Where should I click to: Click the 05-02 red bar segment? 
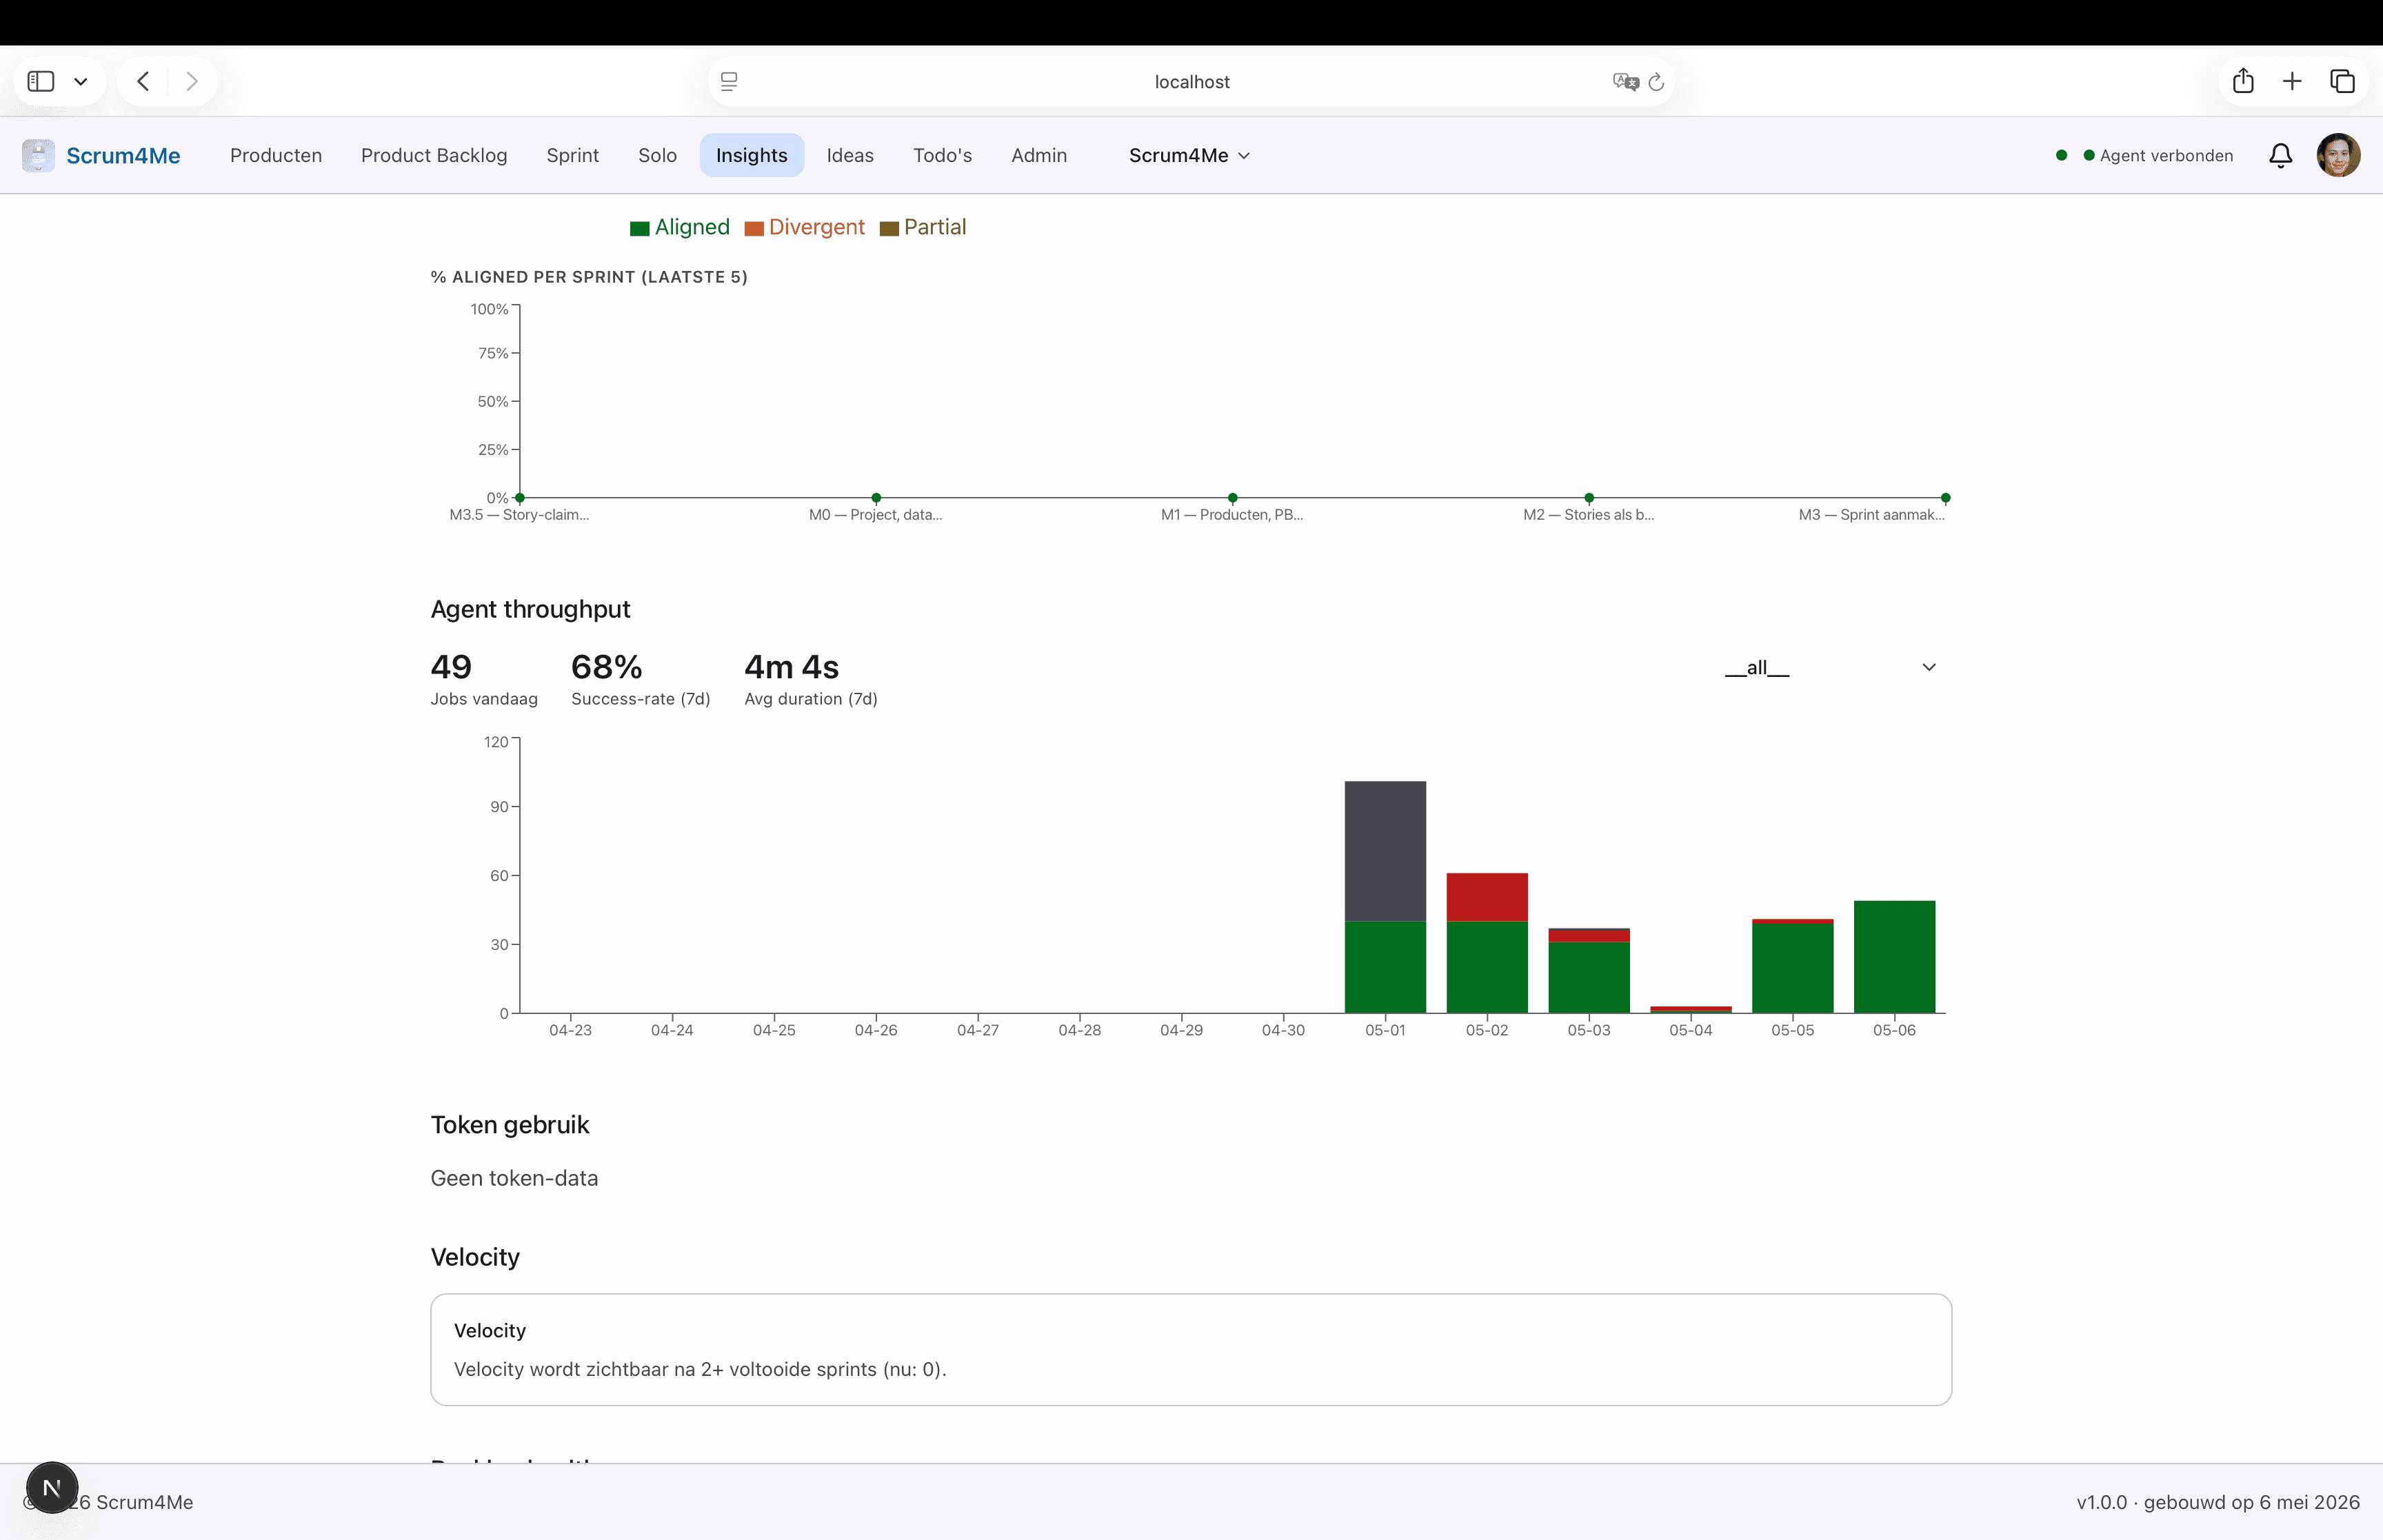tap(1487, 897)
